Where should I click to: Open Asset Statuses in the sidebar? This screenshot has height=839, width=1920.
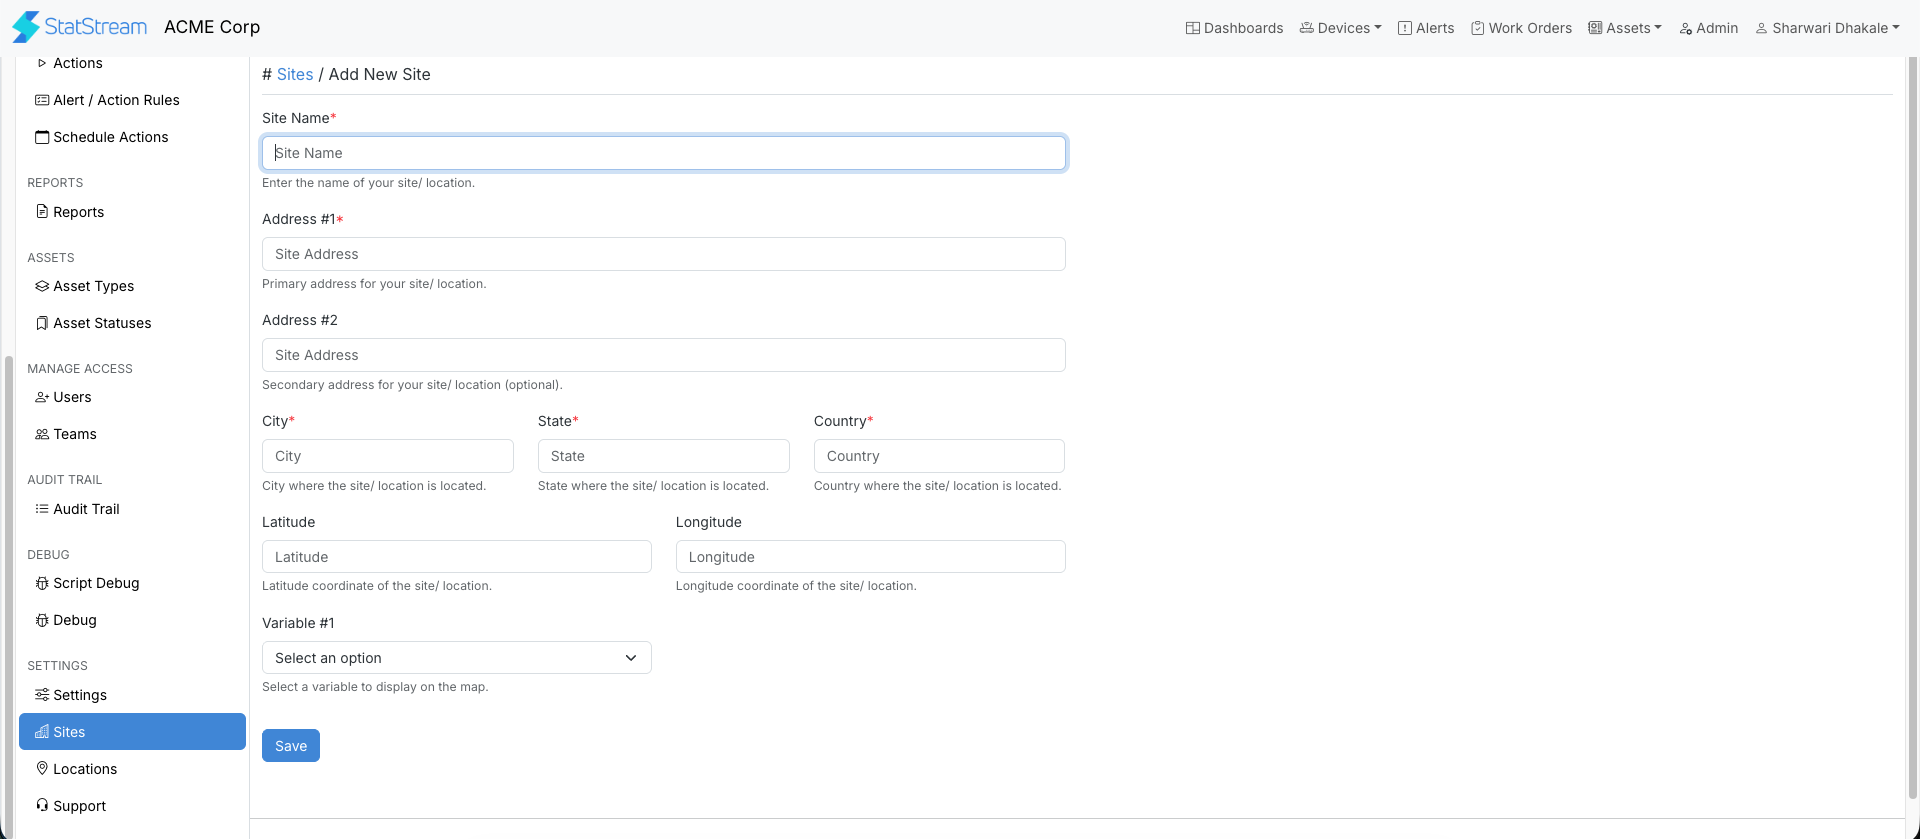tap(132, 323)
